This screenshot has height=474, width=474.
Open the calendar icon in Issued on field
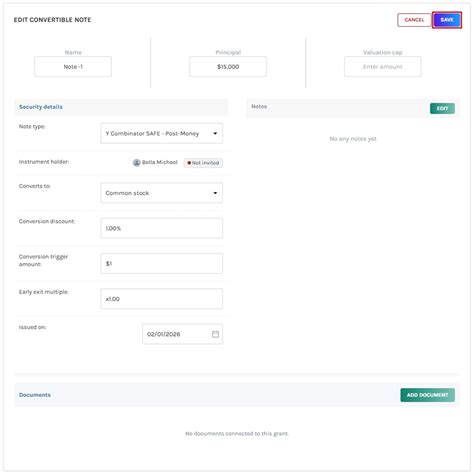click(x=215, y=334)
